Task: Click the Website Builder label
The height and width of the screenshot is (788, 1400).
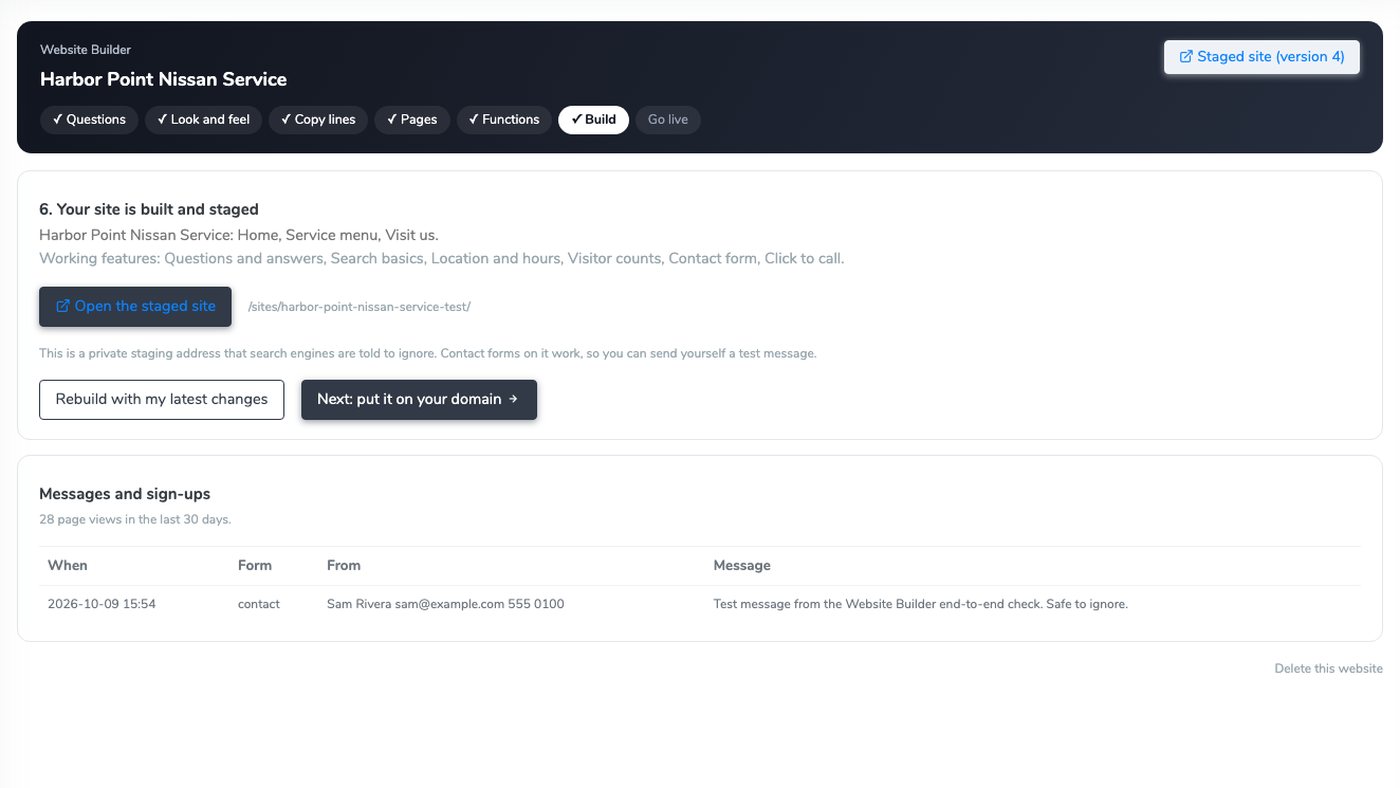Action: click(85, 50)
